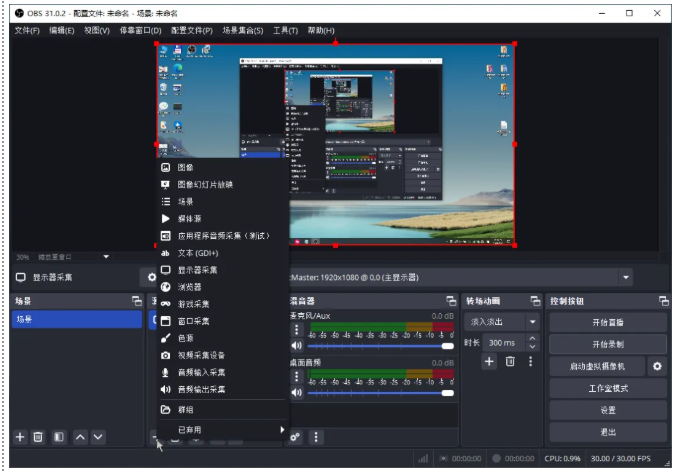This screenshot has height=472, width=673.
Task: Move the scene up
Action: (80, 437)
